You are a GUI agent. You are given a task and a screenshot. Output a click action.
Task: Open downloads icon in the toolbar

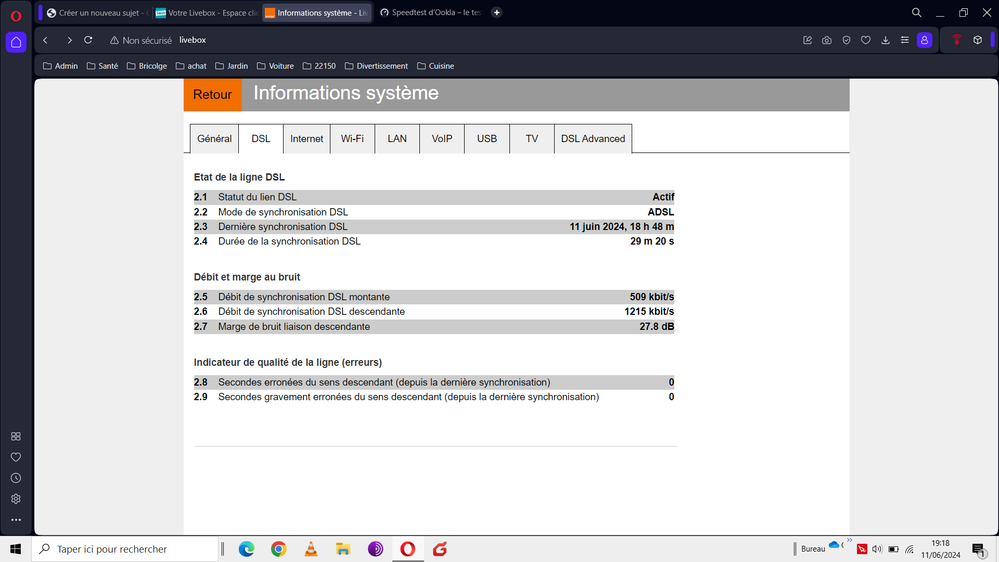[x=885, y=40]
